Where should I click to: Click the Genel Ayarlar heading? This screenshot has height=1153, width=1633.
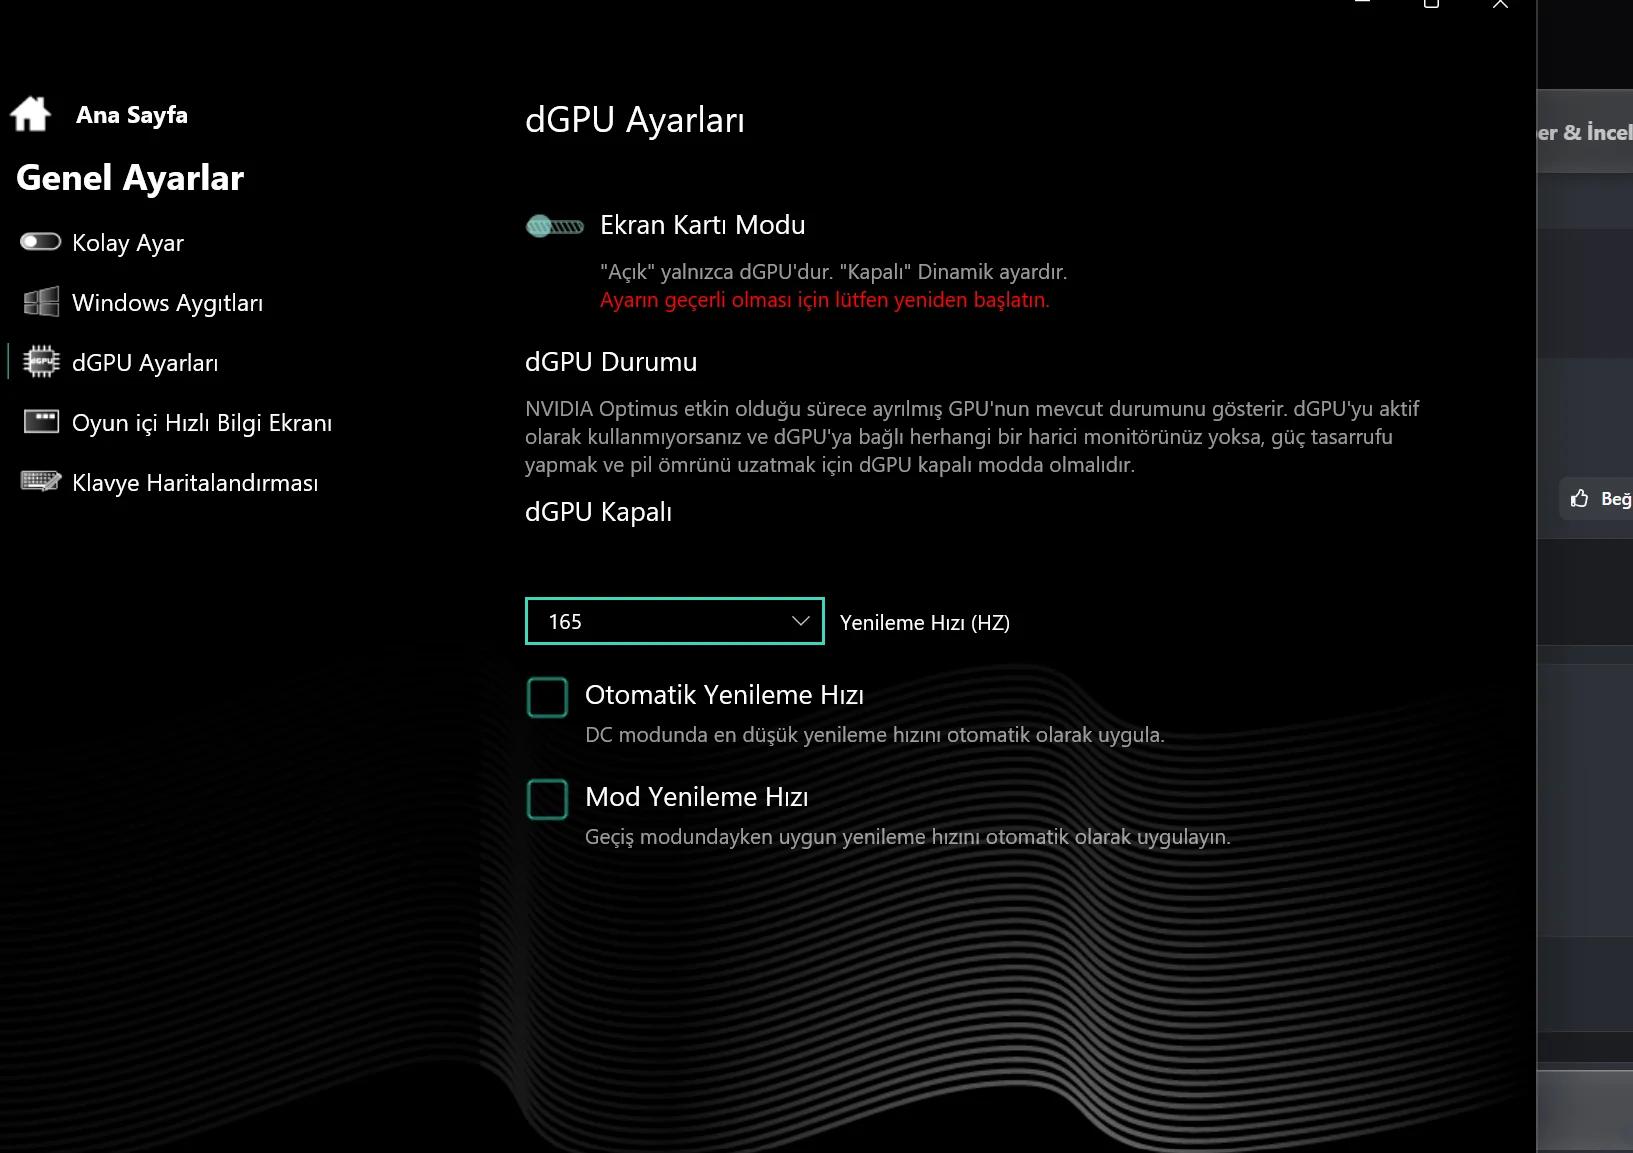tap(130, 178)
